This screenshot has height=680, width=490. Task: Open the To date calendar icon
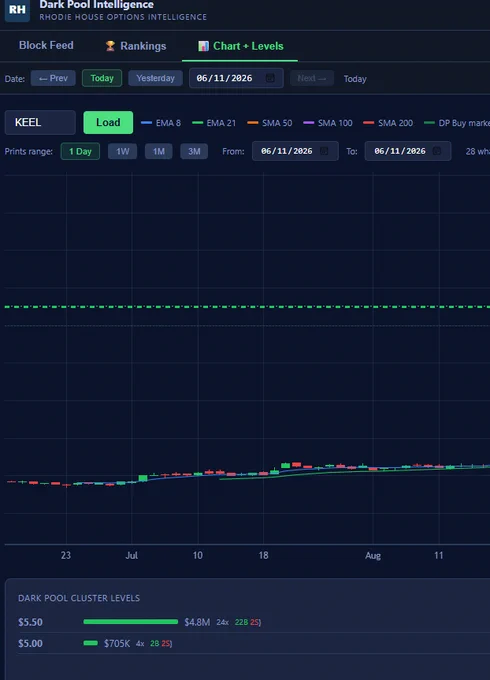click(x=437, y=151)
